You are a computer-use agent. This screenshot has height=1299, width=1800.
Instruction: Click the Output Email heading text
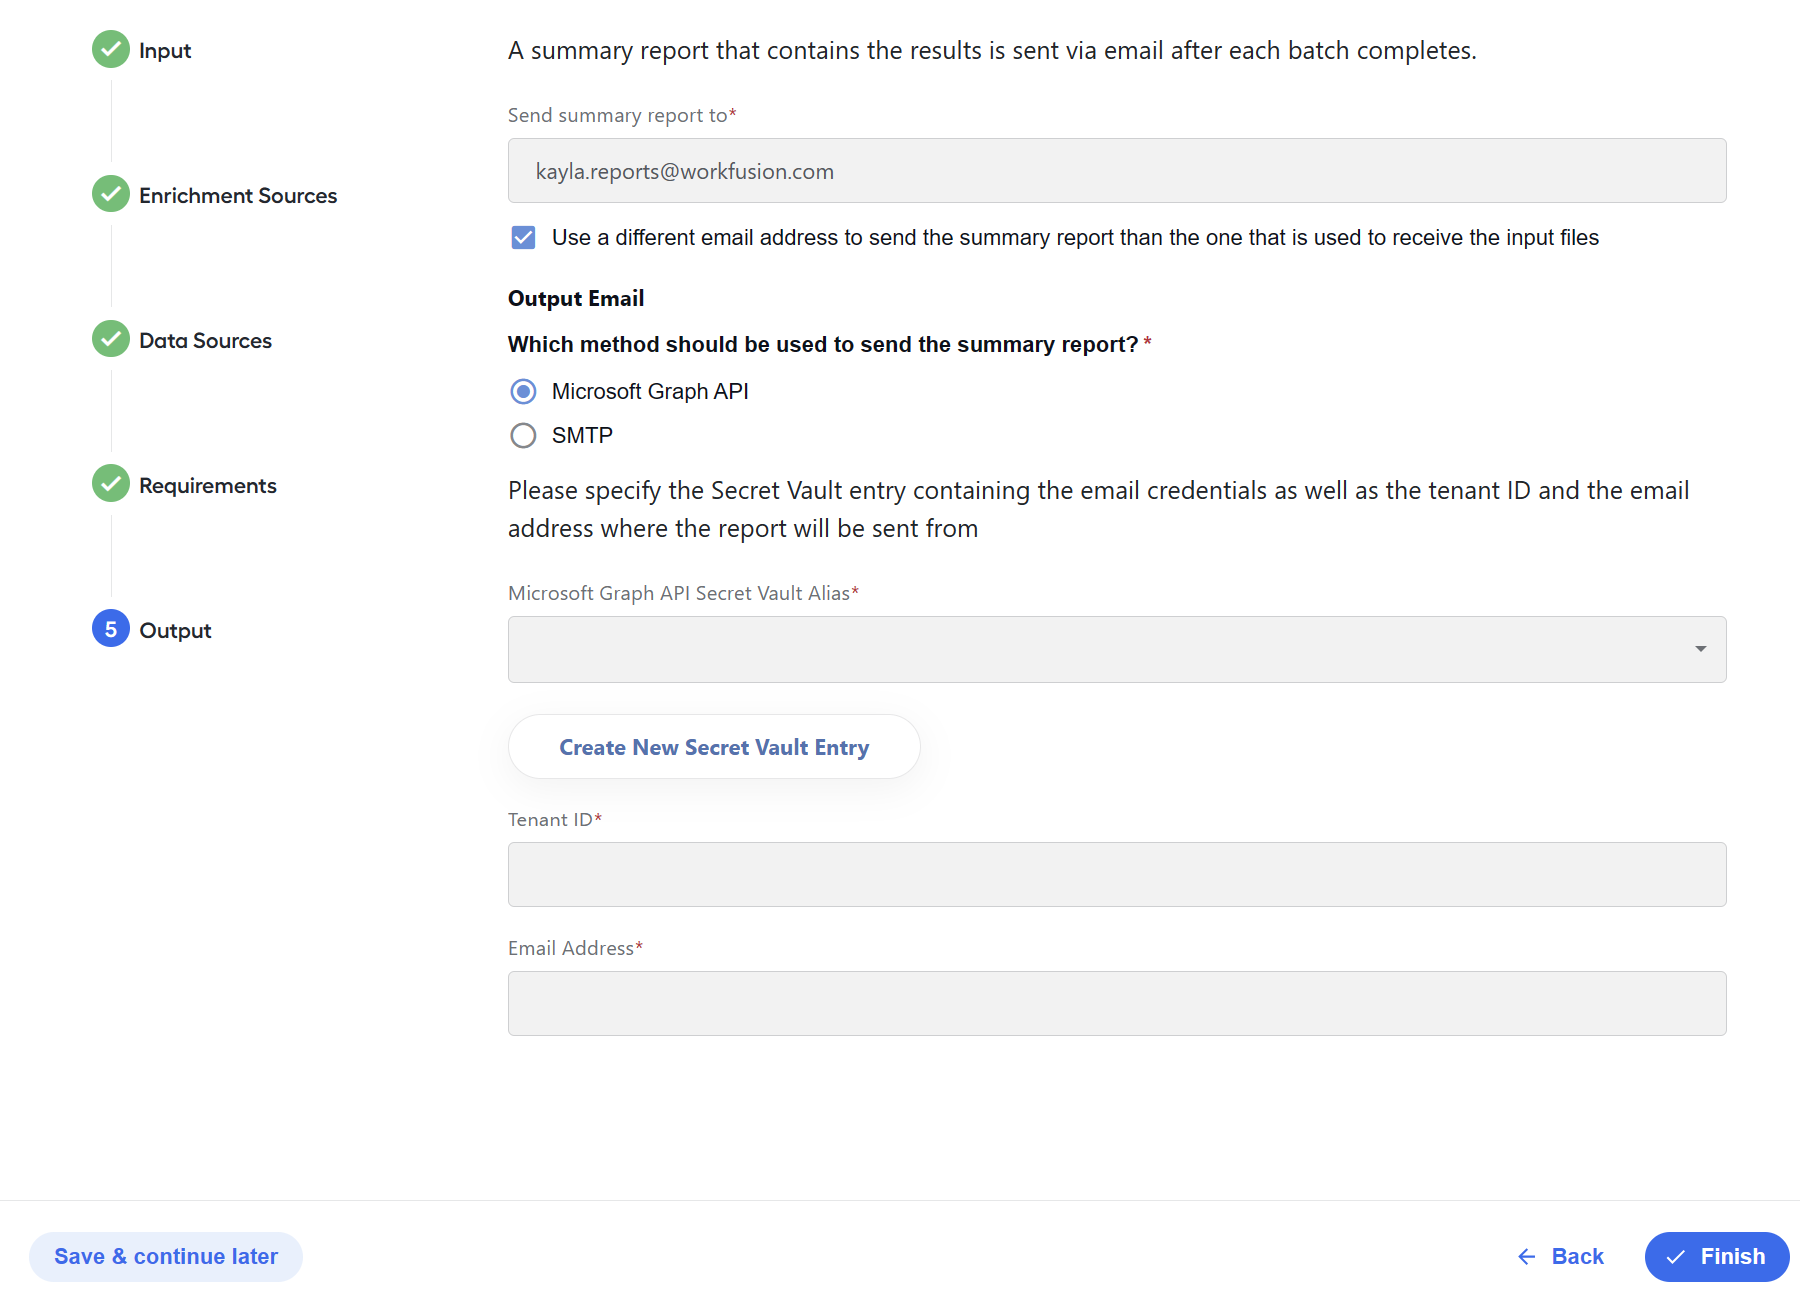click(576, 298)
